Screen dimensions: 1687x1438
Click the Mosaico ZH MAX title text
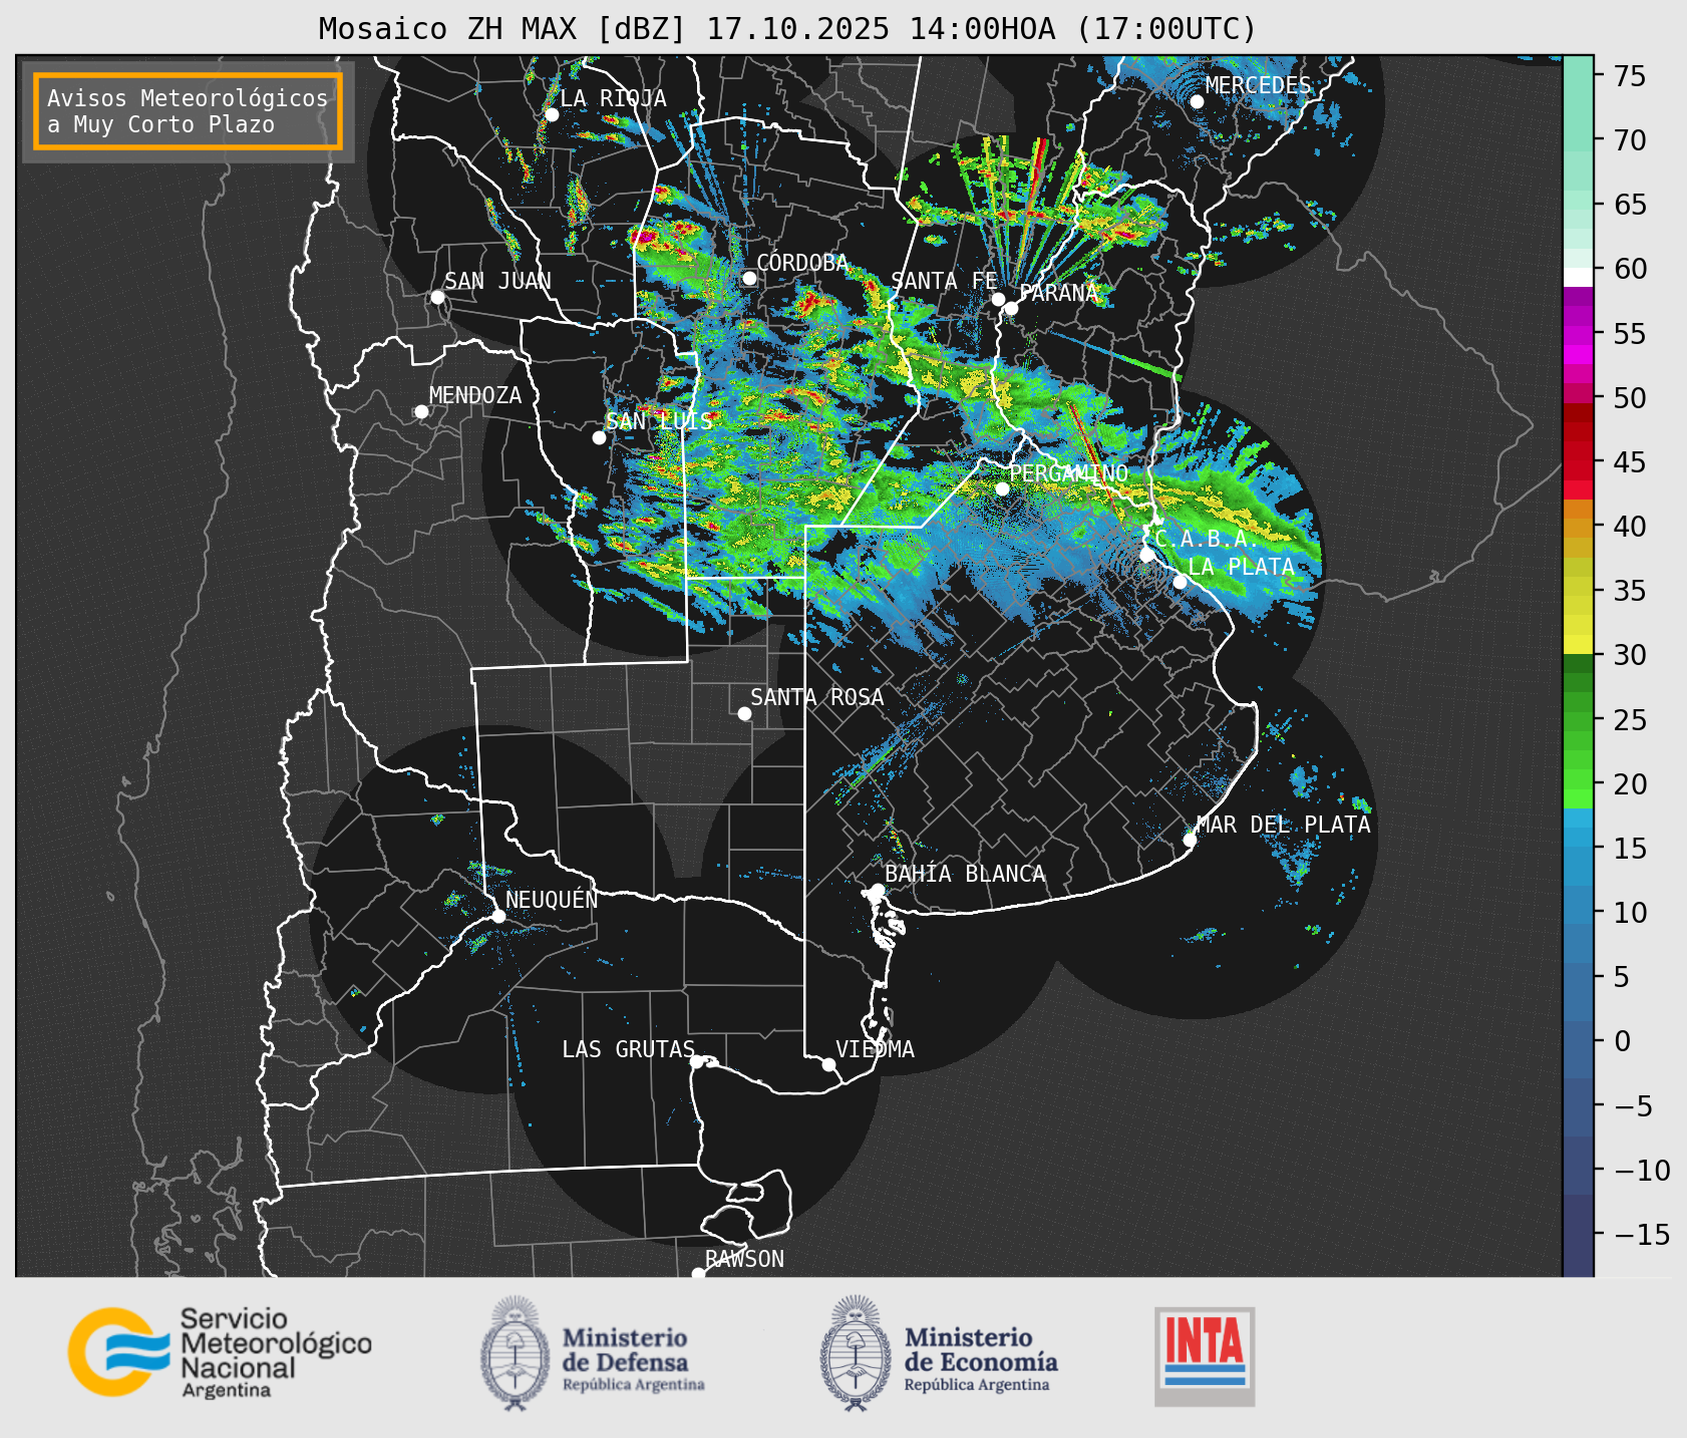(786, 28)
